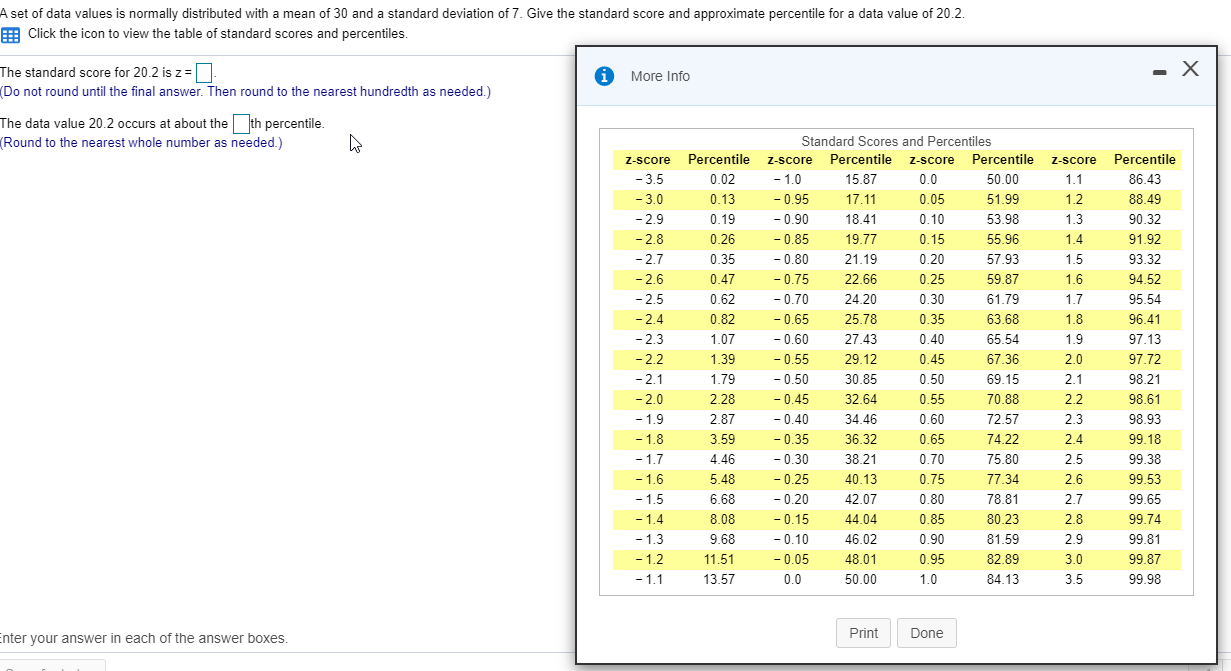Click the z-score column header in the table
Screen dimensions: 1231x671
pos(646,159)
